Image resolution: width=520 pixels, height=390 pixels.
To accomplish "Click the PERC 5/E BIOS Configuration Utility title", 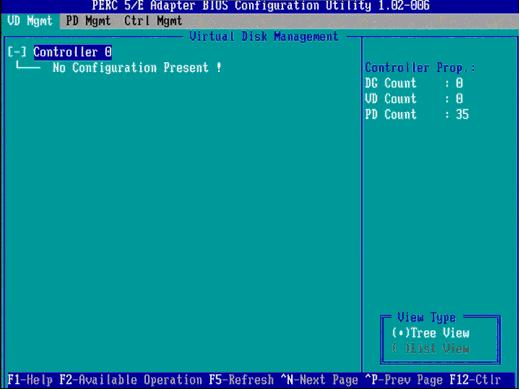I will click(261, 6).
